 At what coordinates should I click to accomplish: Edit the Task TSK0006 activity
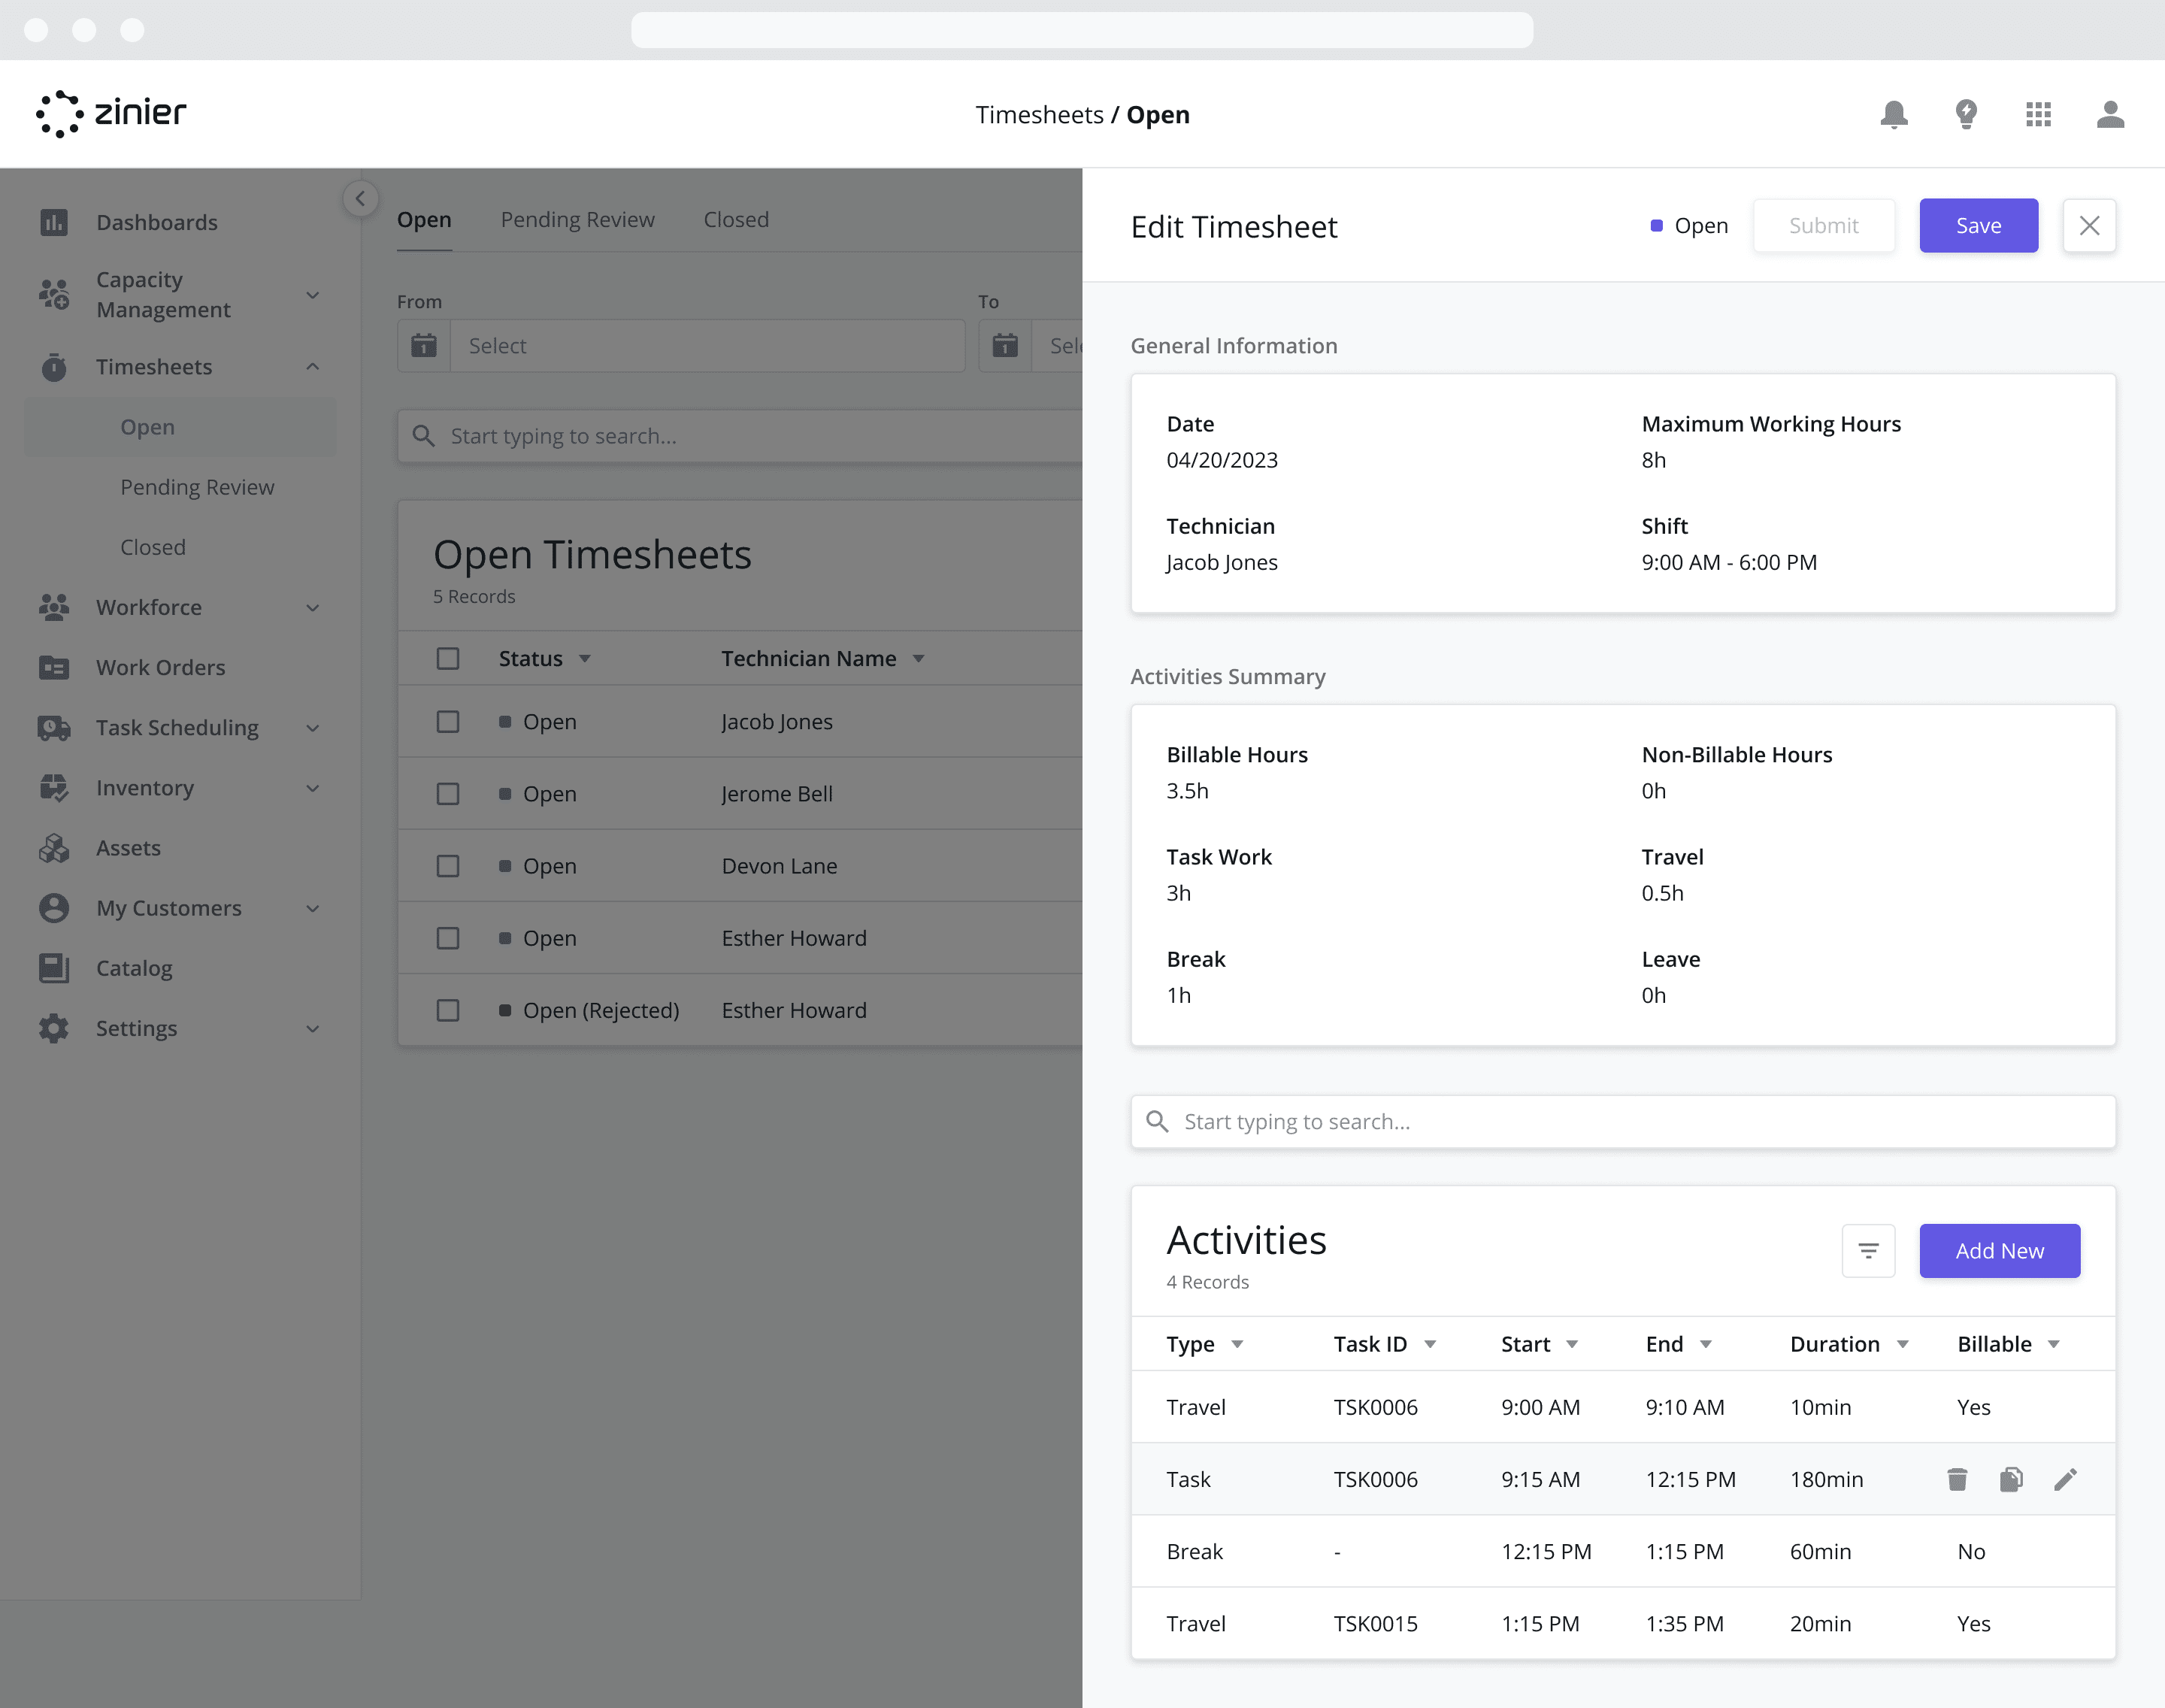click(2065, 1479)
